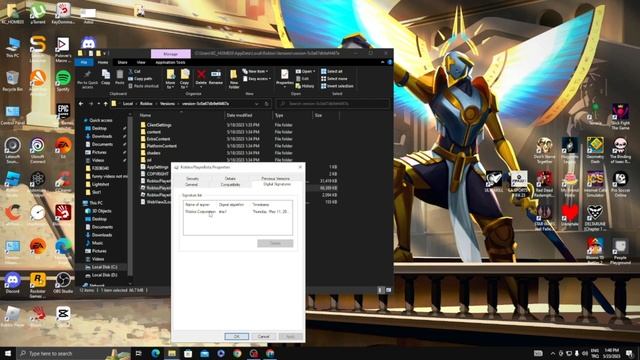Screen dimensions: 640x360
Task: Open Explorer help icon
Action: (x=389, y=62)
